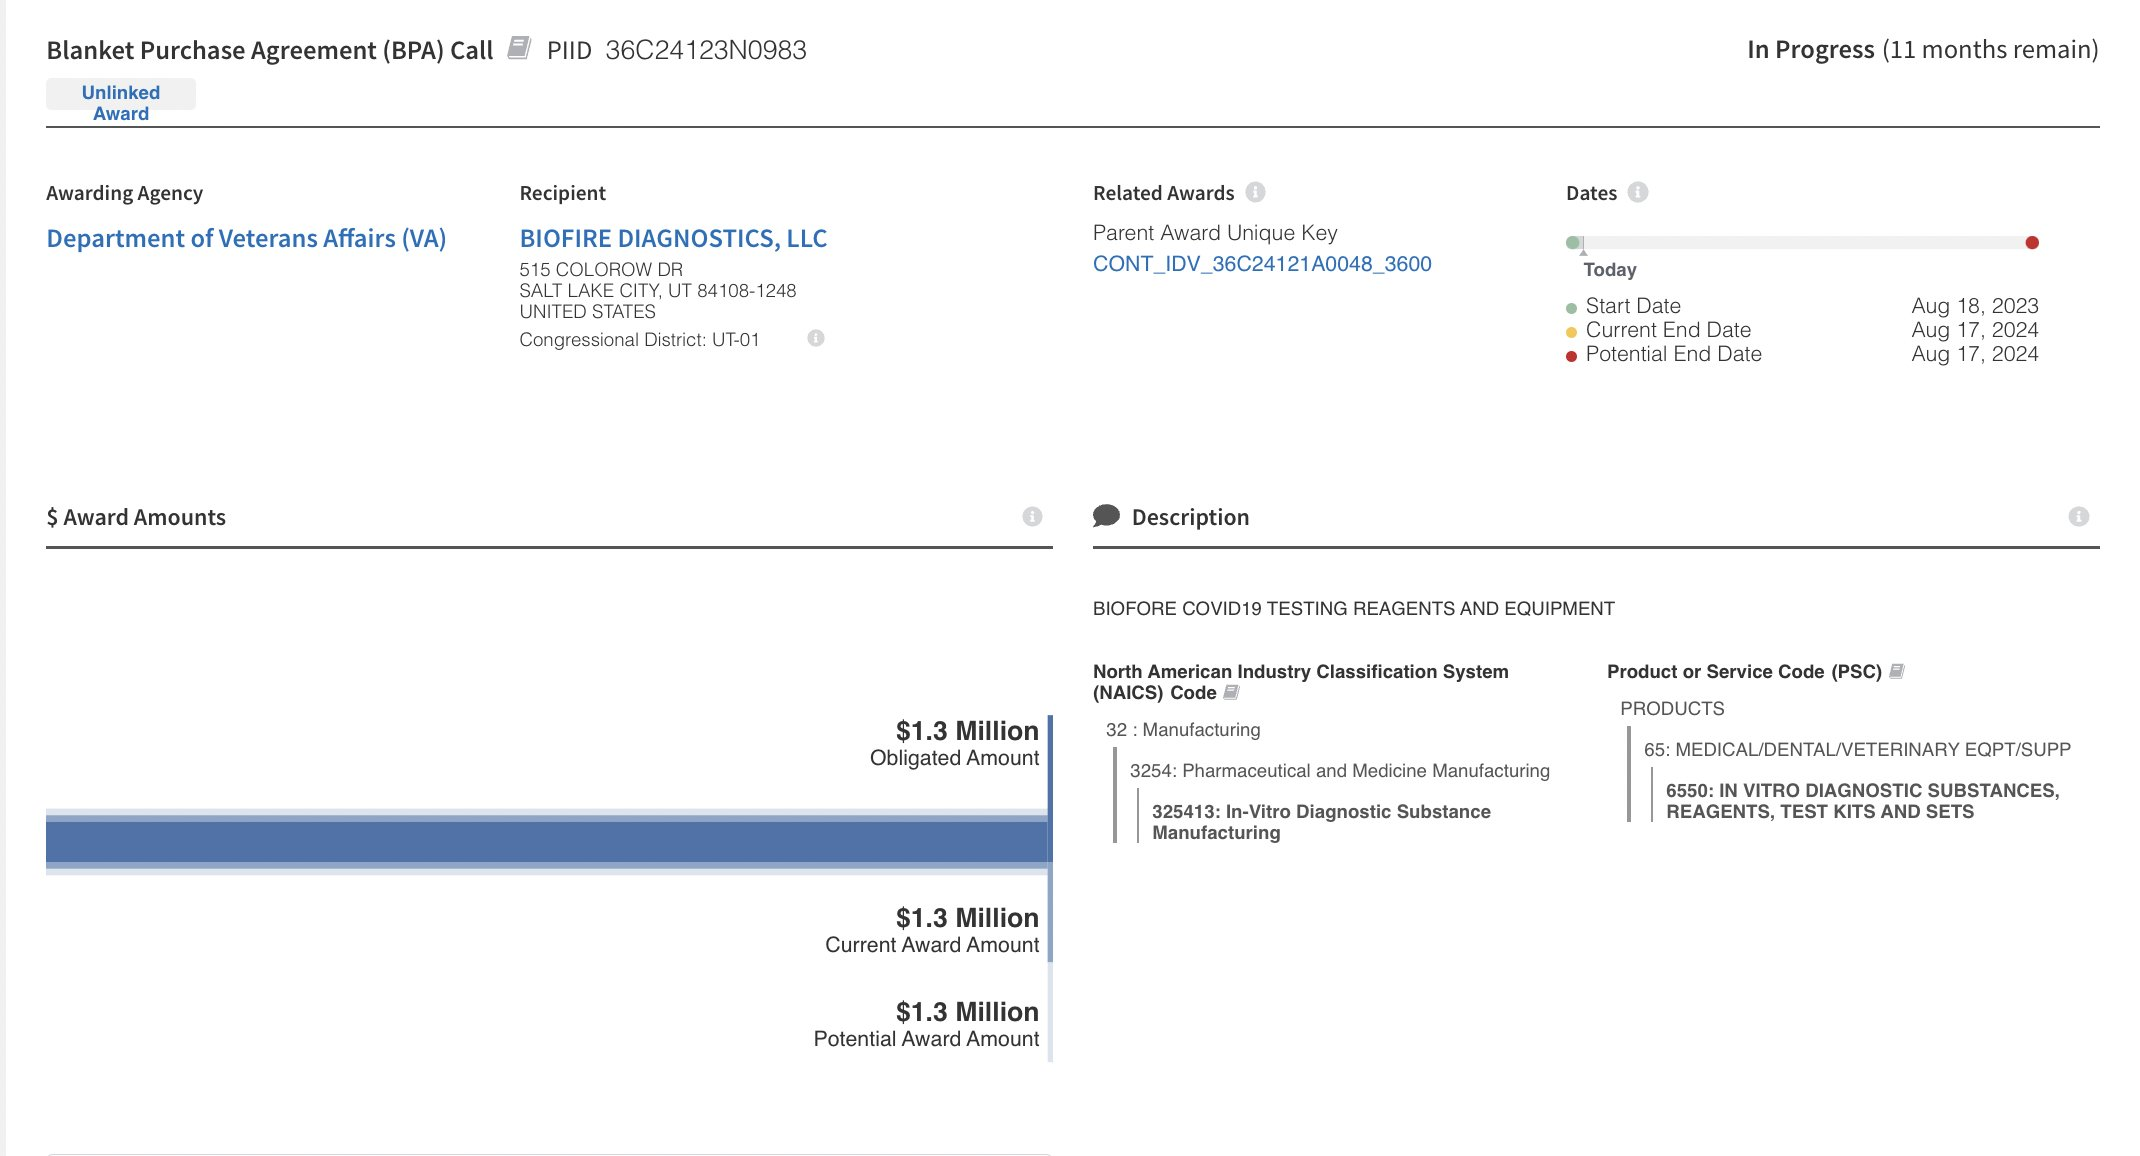Open BIOFIRE DIAGNOSTICS, LLC recipient link
Screen dimensions: 2140x1156
[x=673, y=238]
